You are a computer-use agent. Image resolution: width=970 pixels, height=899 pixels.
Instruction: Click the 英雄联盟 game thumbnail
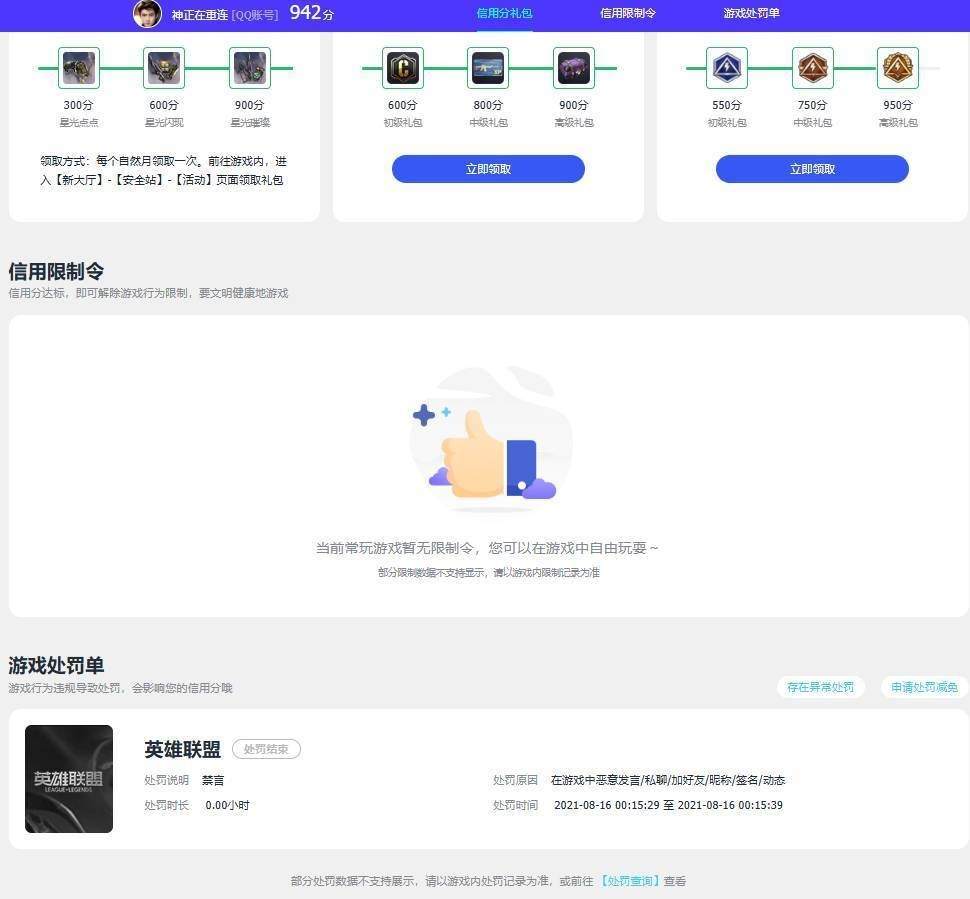click(69, 778)
